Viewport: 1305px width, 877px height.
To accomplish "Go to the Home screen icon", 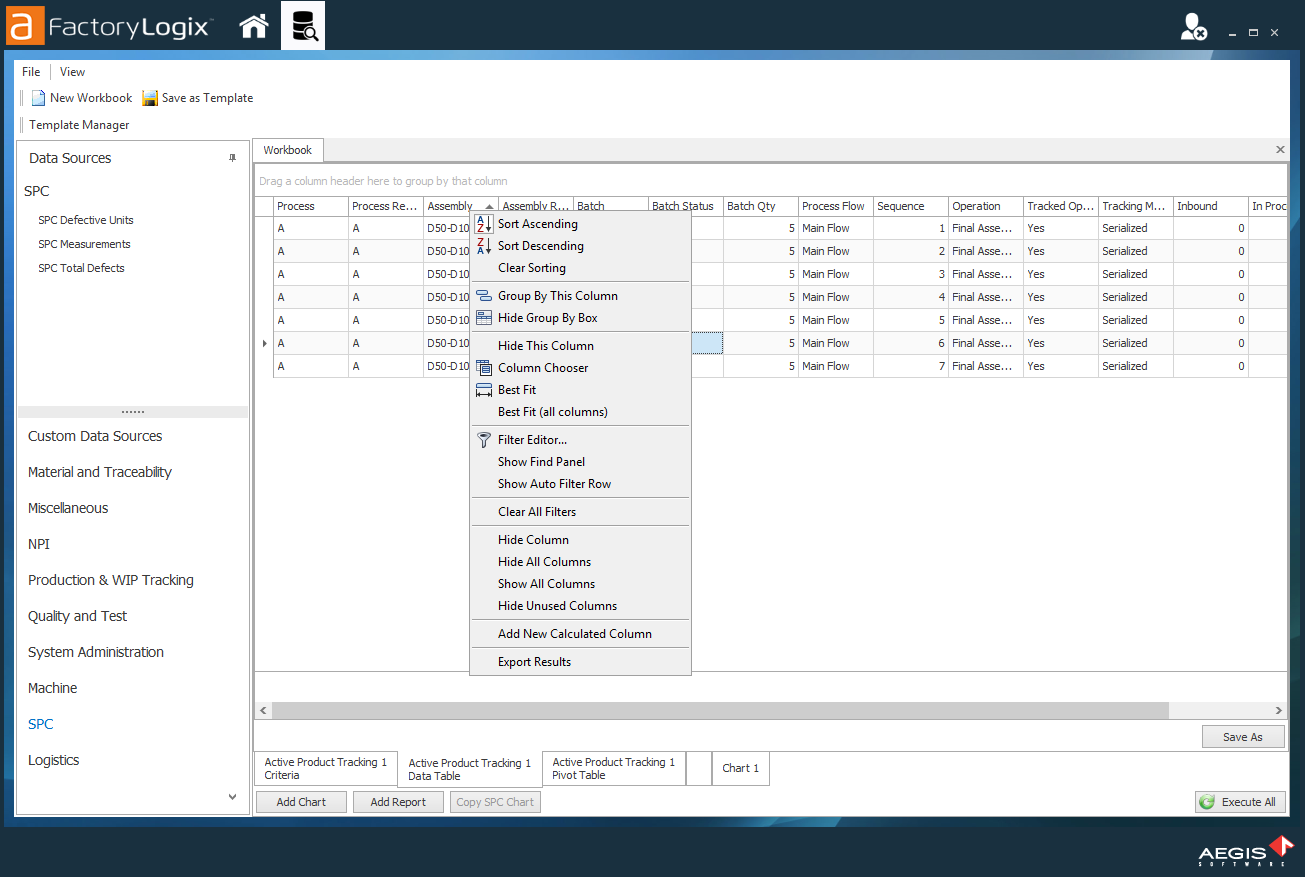I will (x=253, y=27).
